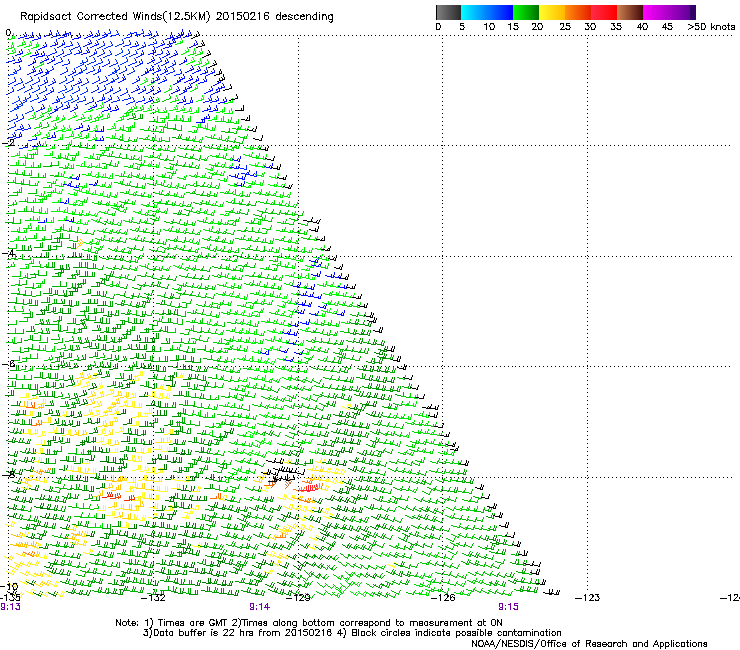
Task: Click the purple time label '9:15'
Action: pos(508,607)
